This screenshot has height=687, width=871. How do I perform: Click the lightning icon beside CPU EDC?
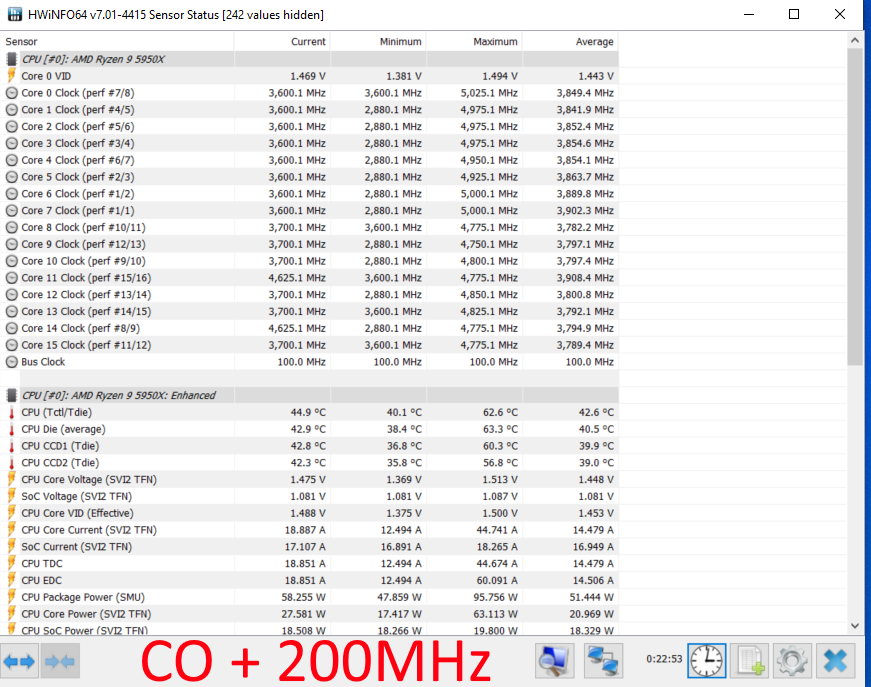(x=11, y=580)
